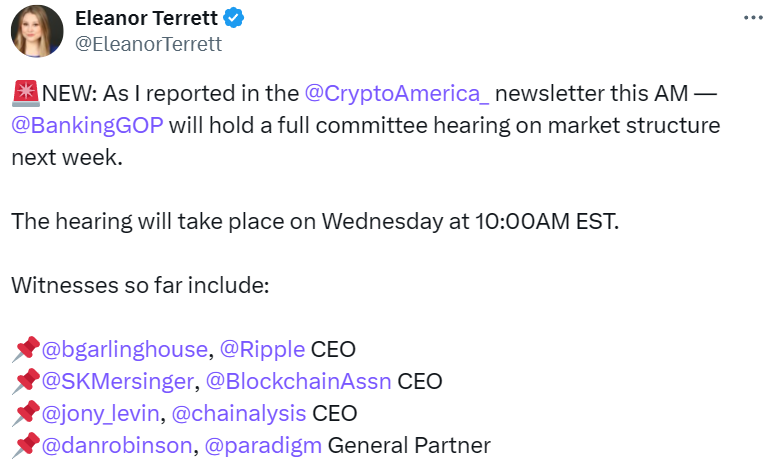Click the pushpin beside @danrobinson

tap(26, 445)
